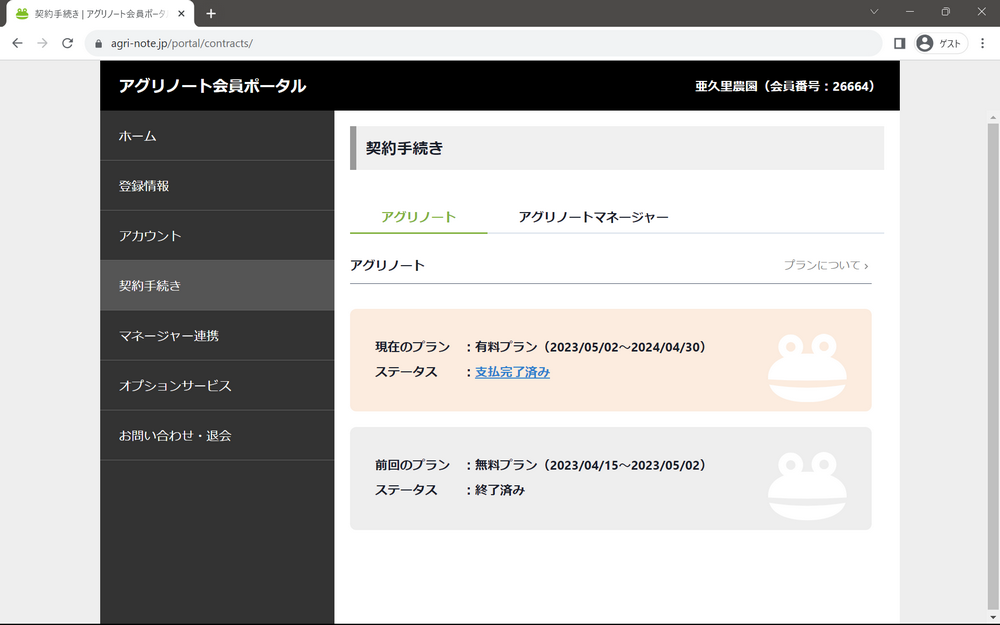This screenshot has height=625, width=1000.
Task: Open a new tab with plus icon
Action: (211, 13)
